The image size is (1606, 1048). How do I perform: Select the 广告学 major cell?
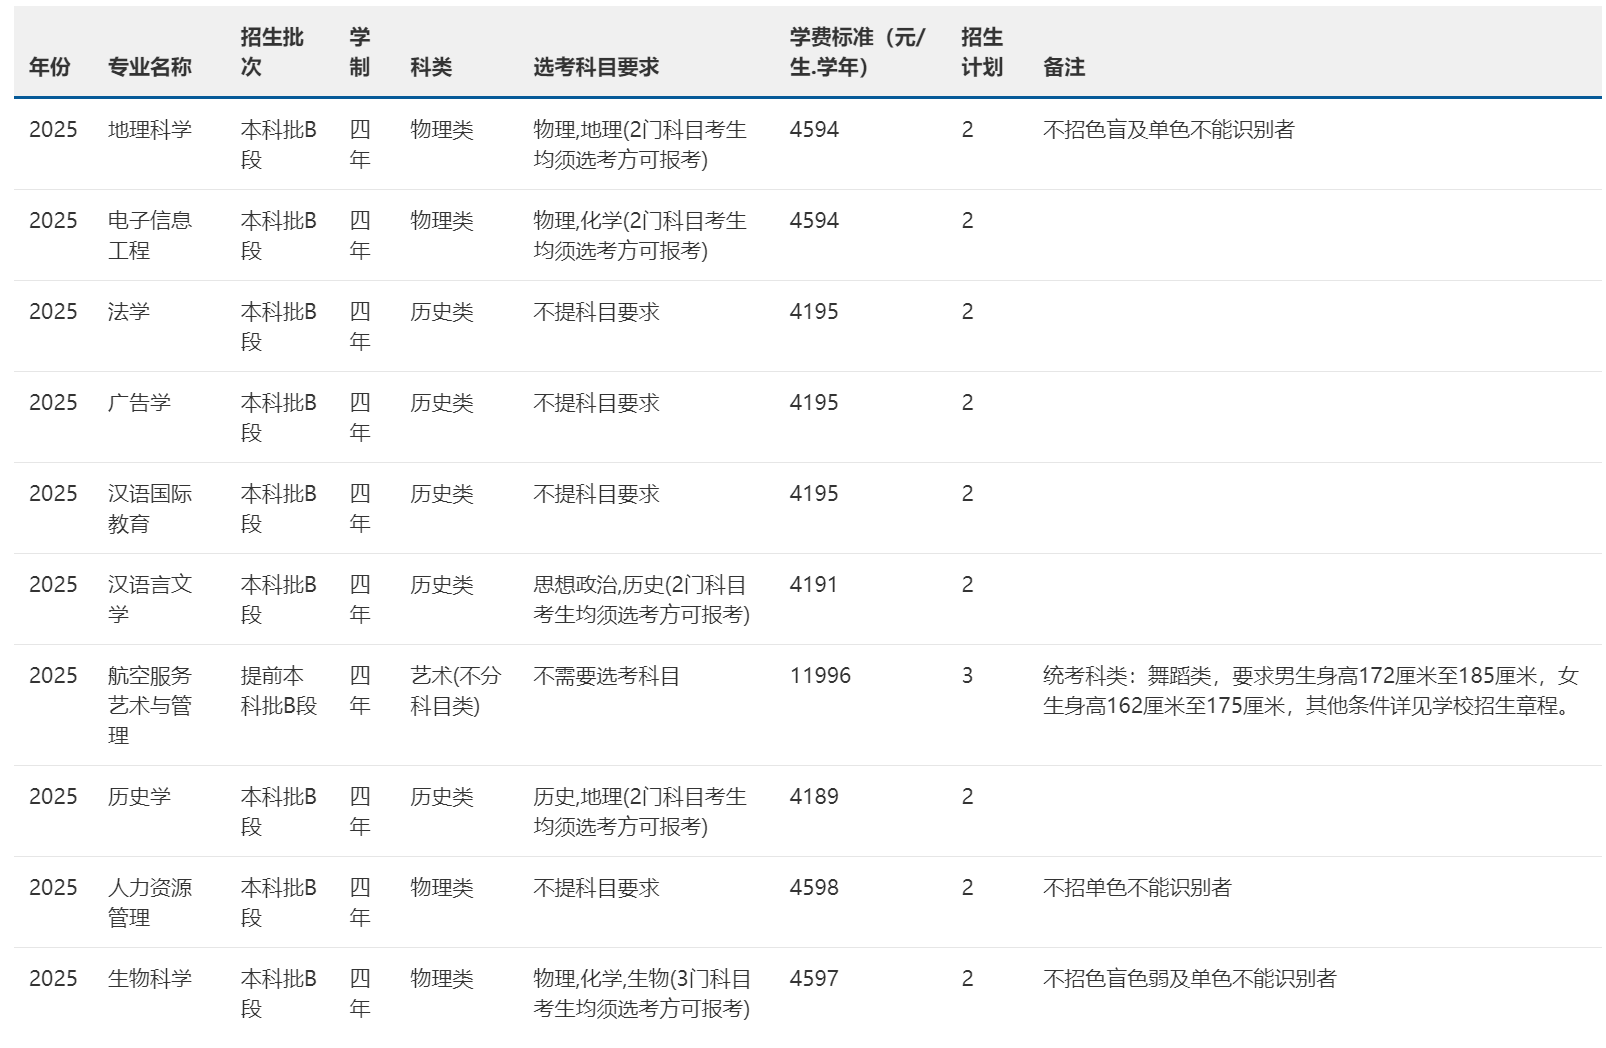(139, 403)
